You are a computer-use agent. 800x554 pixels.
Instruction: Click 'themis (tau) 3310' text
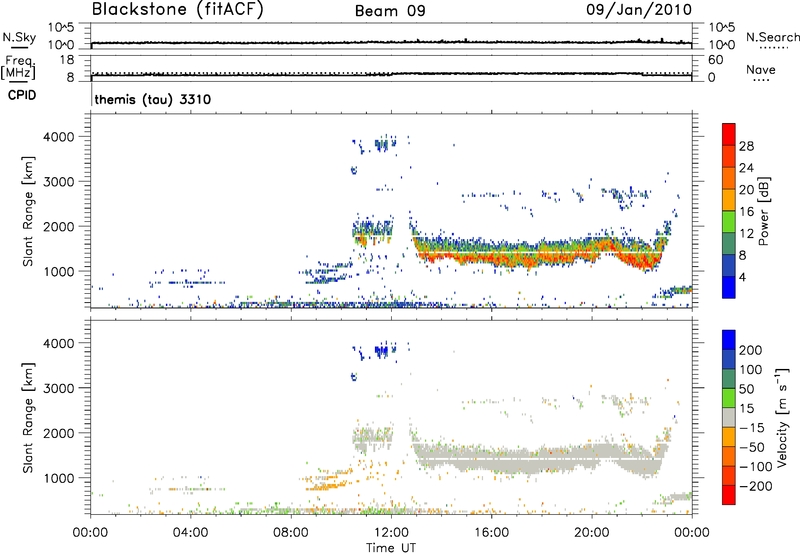pyautogui.click(x=153, y=99)
